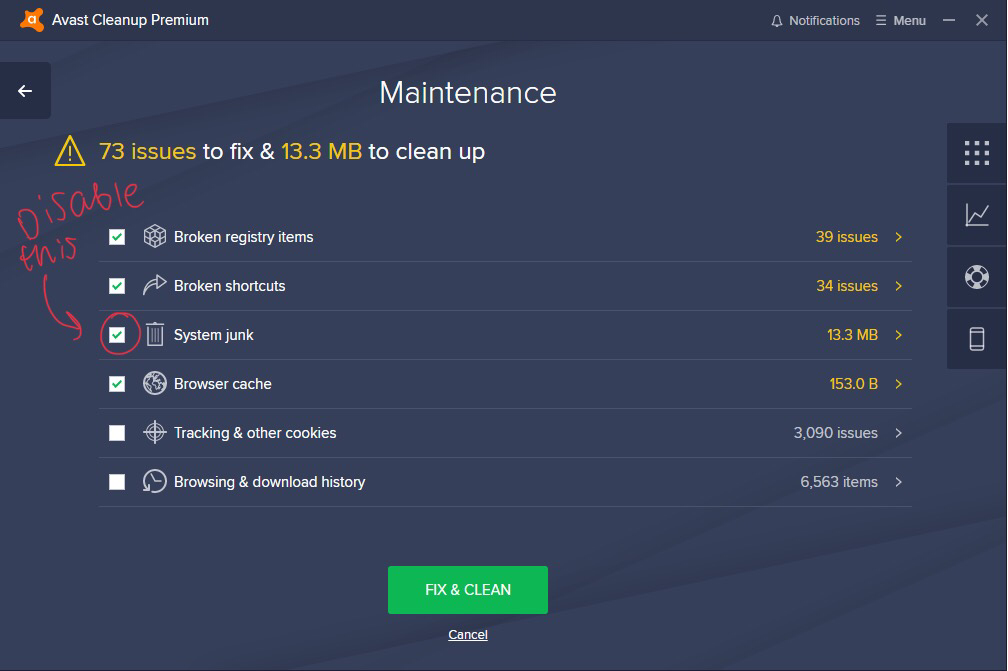Click the FIX & CLEAN button

[468, 589]
